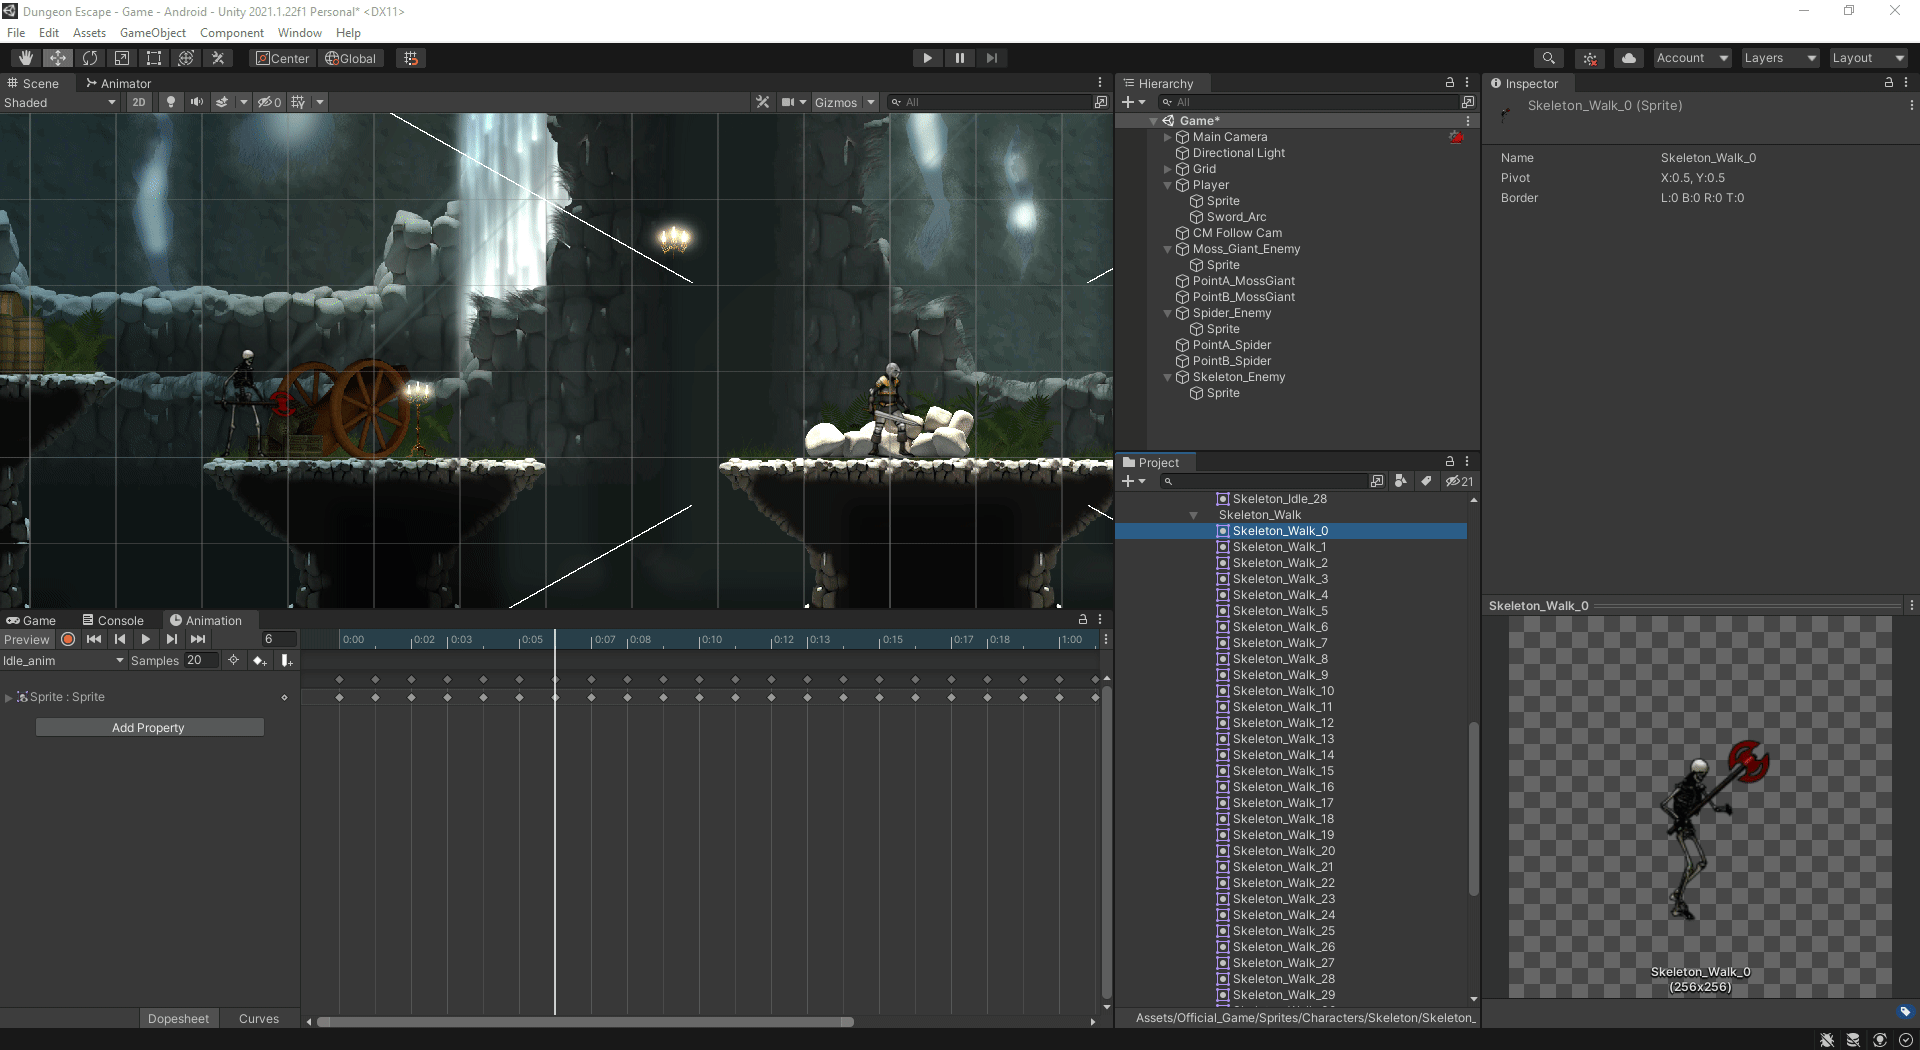Enable animation recording mode
Screen dimensions: 1920x1050
(68, 639)
